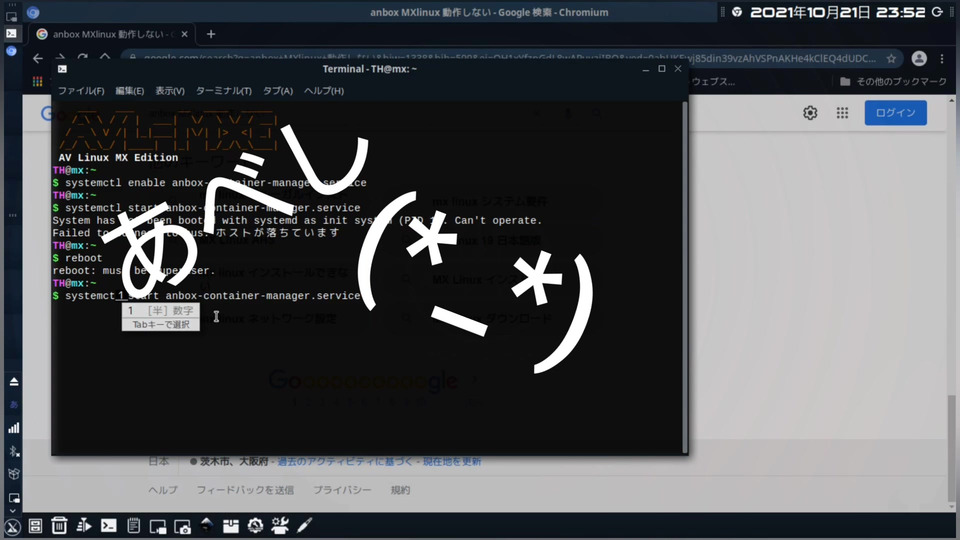The width and height of the screenshot is (960, 540).
Task: Minimize the Terminal window
Action: (x=645, y=69)
